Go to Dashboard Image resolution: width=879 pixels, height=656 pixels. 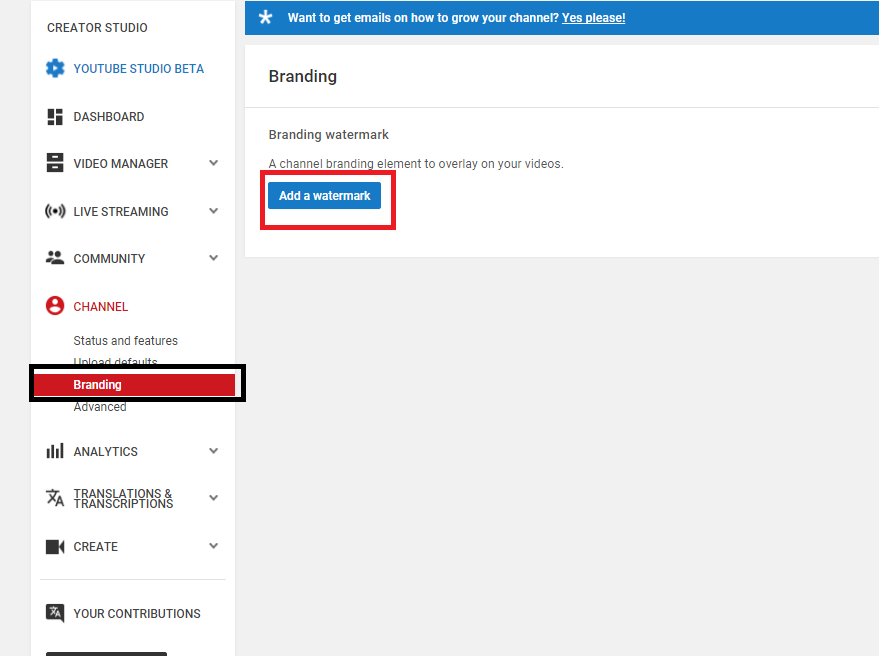tap(109, 117)
